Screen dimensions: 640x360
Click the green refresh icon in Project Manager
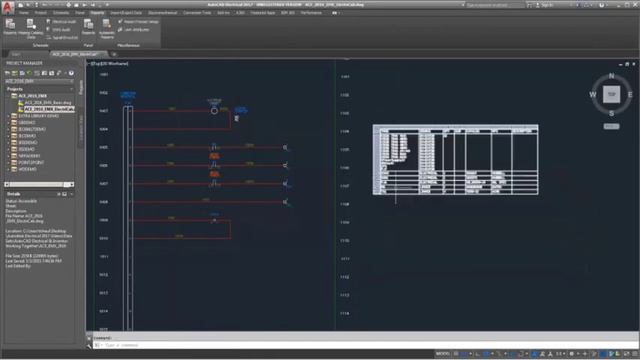click(29, 73)
